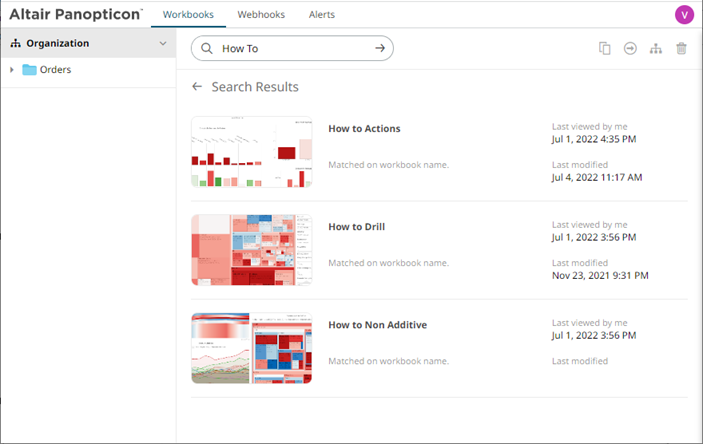Image resolution: width=703 pixels, height=444 pixels.
Task: Expand the Orders folder tree arrow
Action: tap(11, 70)
